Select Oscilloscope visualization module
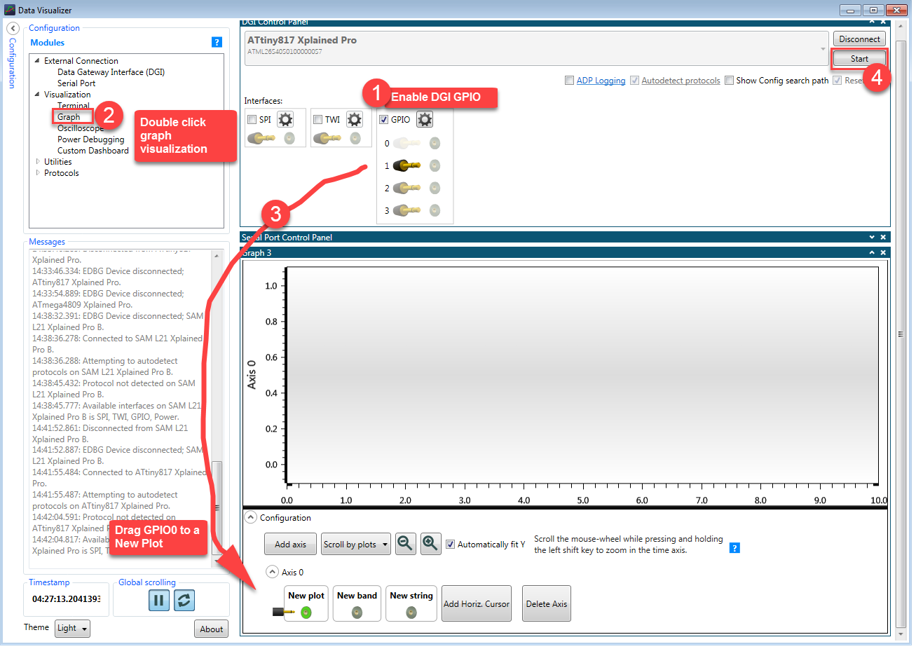Screen dimensions: 912x646 point(80,128)
